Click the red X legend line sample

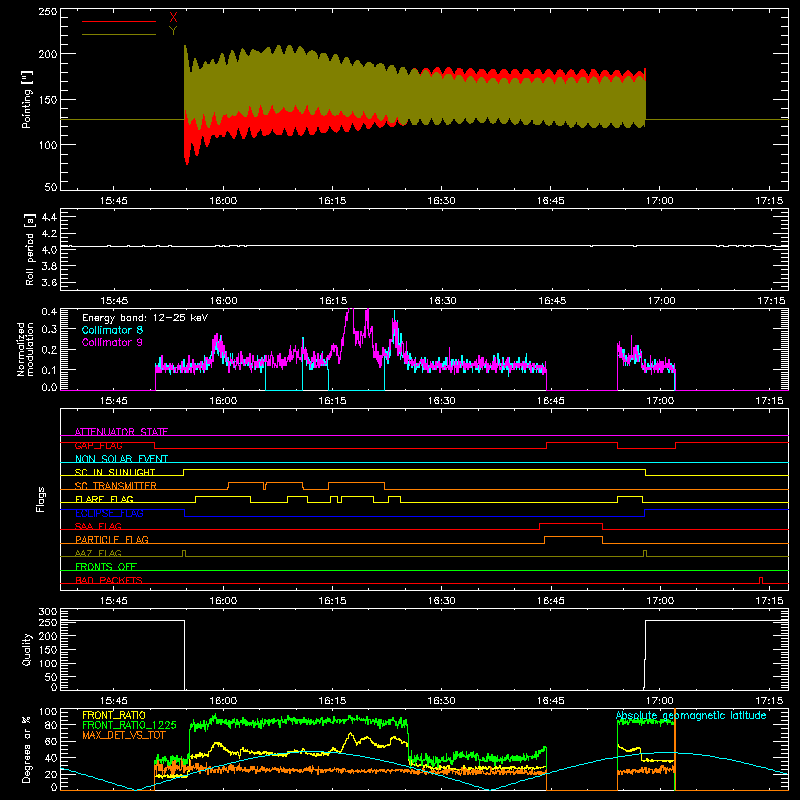118,21
